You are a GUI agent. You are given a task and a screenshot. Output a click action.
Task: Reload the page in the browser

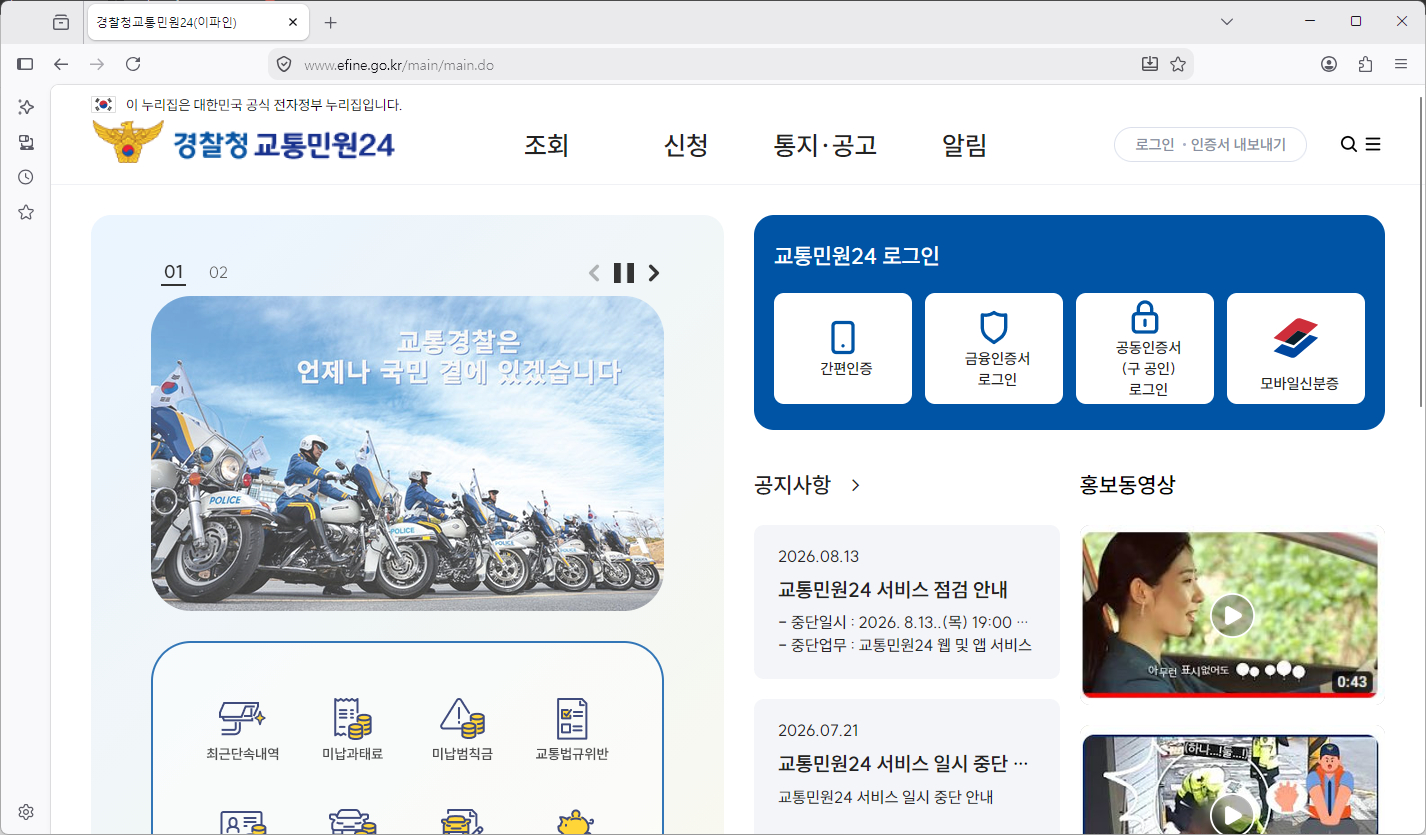pos(133,64)
